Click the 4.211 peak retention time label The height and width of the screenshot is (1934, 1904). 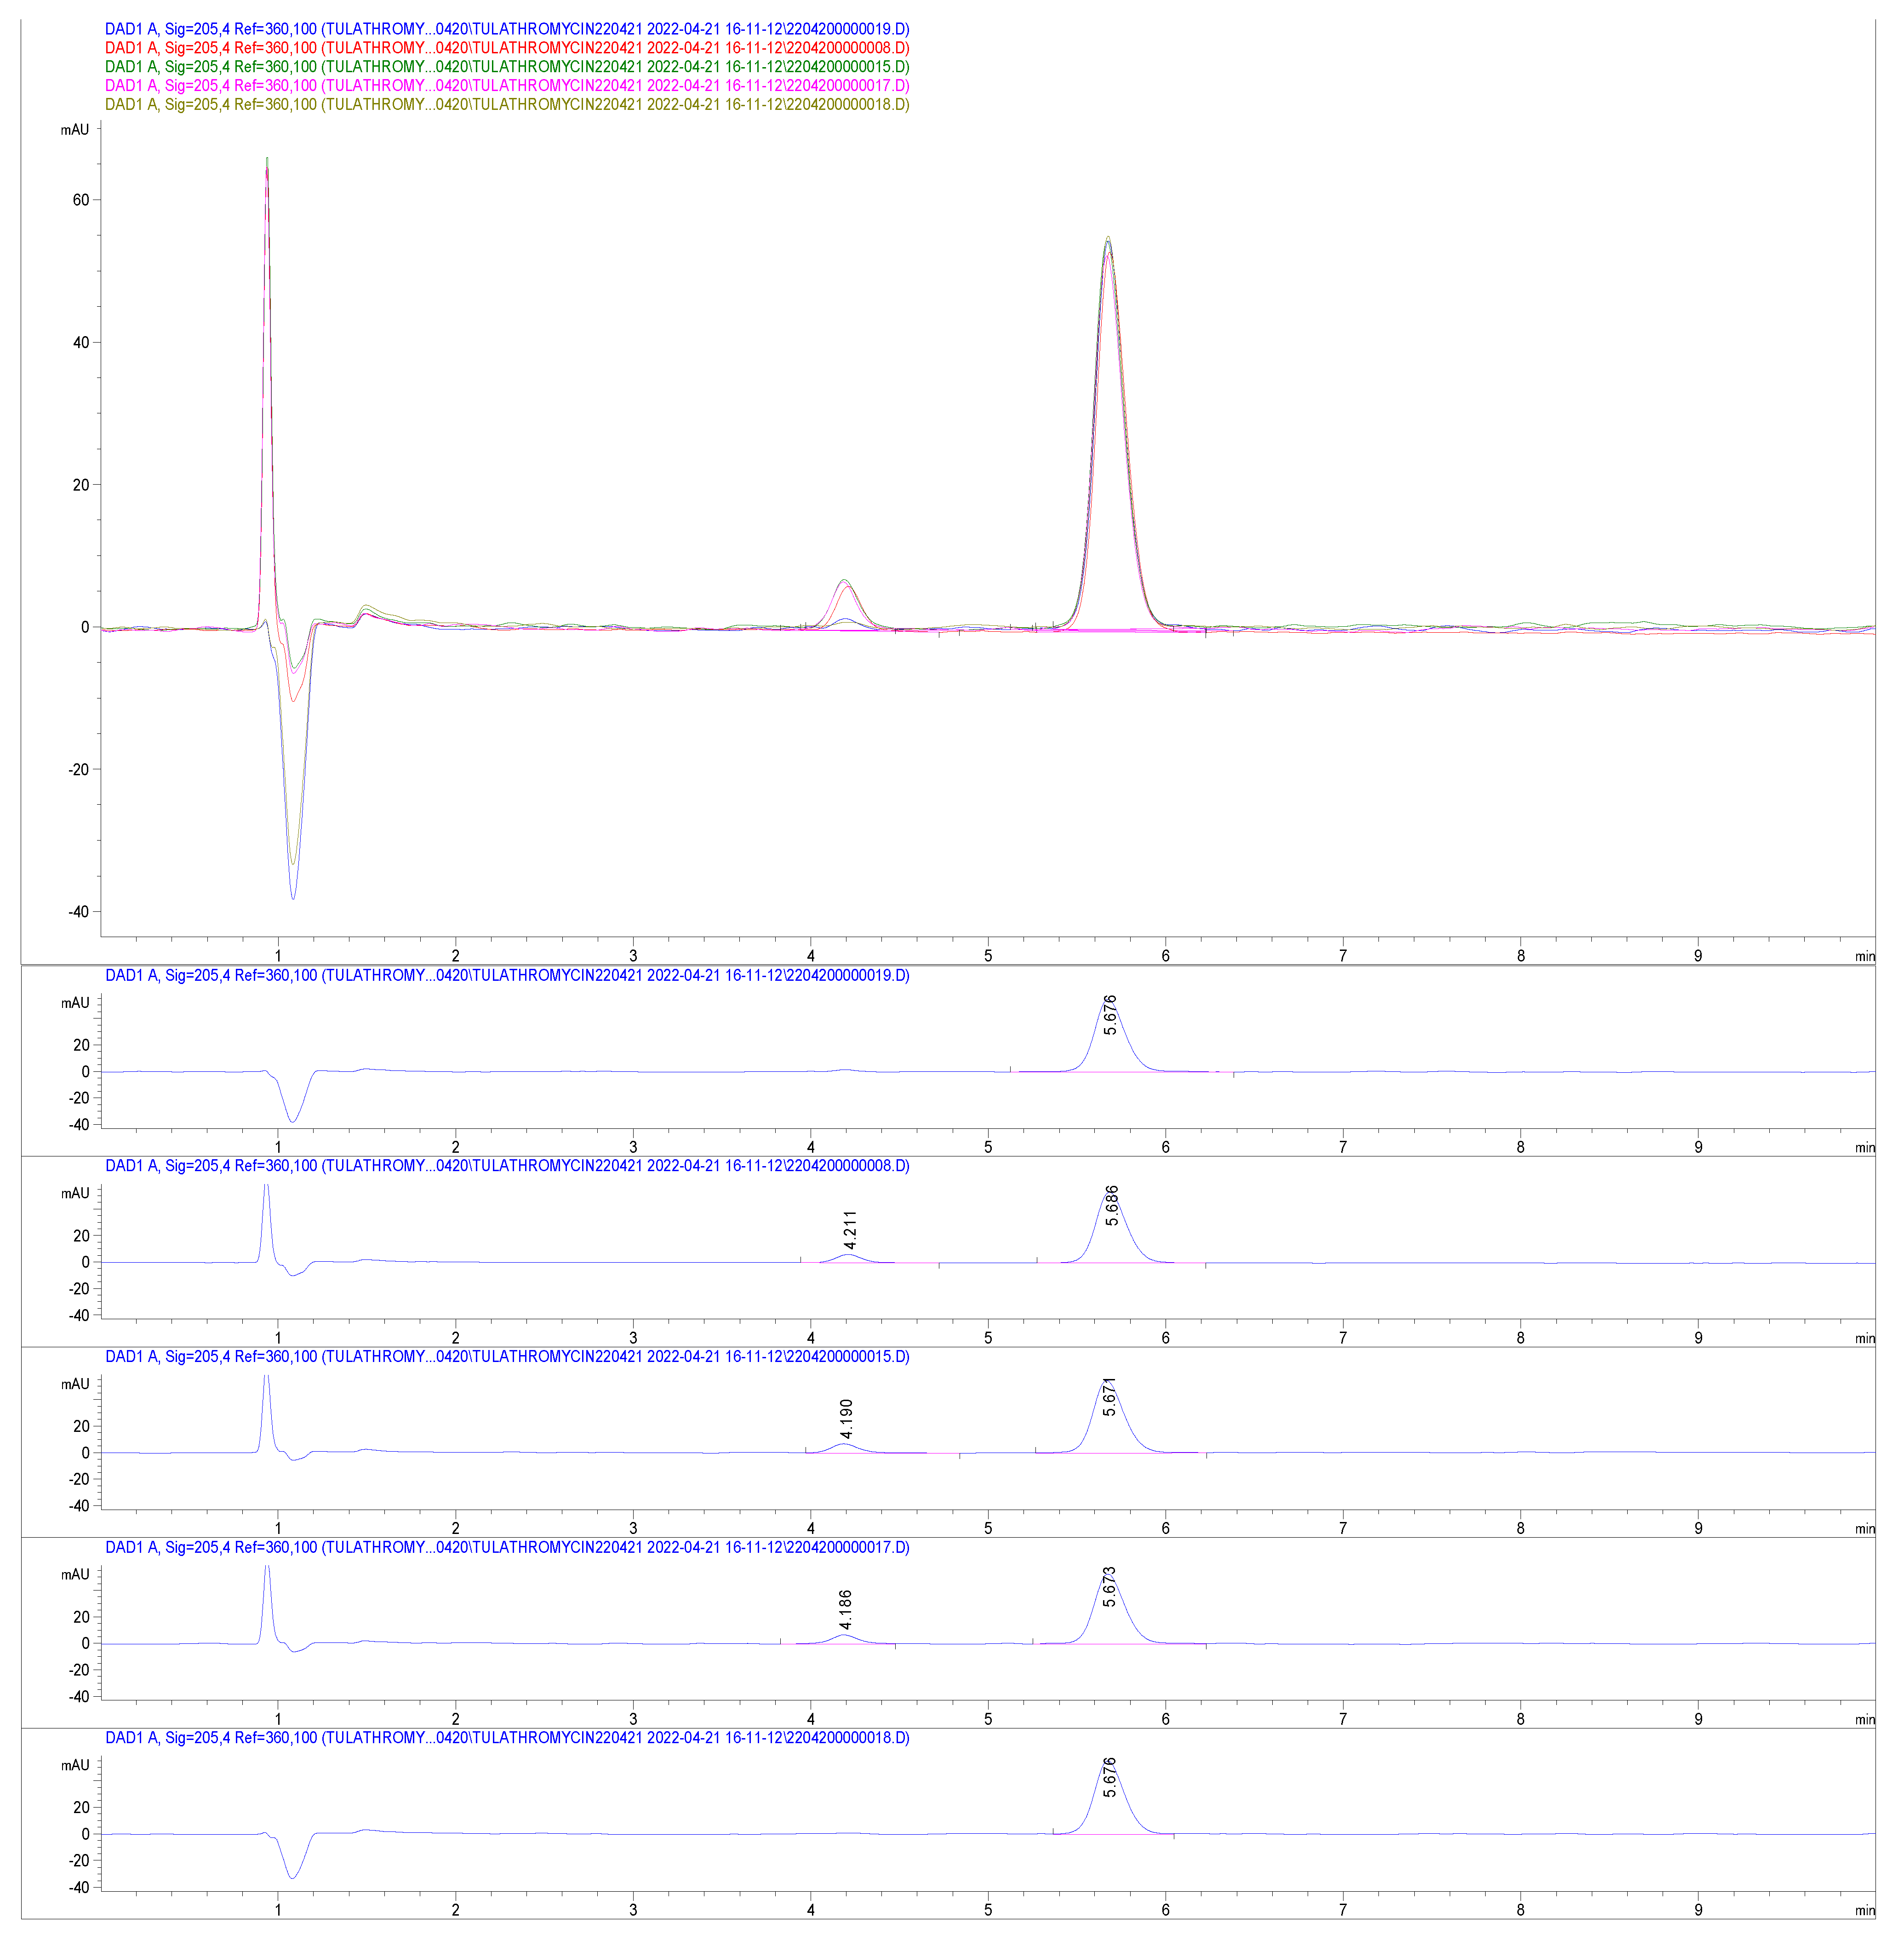pyautogui.click(x=850, y=1230)
